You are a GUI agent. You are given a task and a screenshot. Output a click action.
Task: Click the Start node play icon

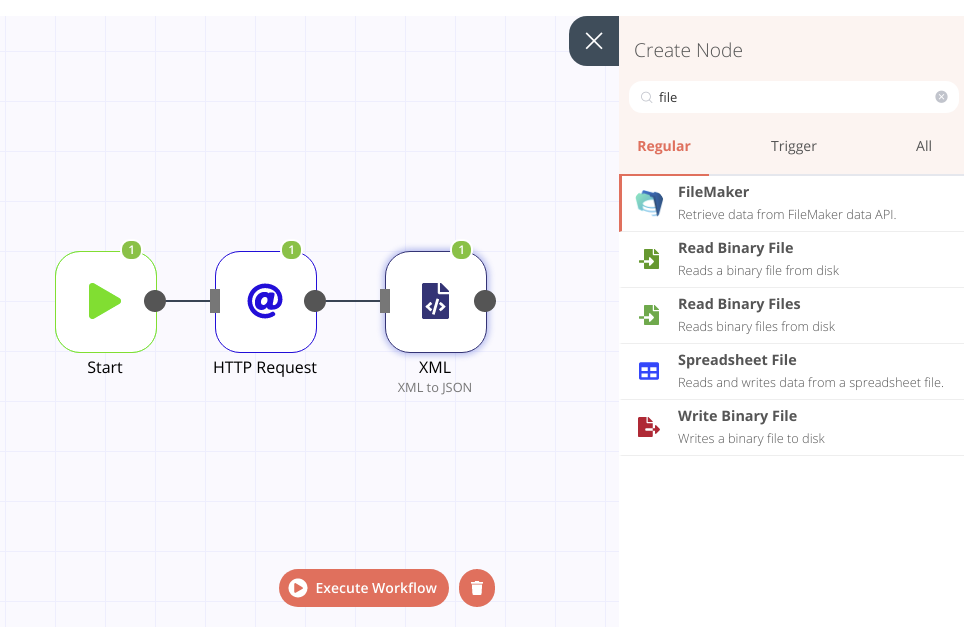[x=105, y=301]
